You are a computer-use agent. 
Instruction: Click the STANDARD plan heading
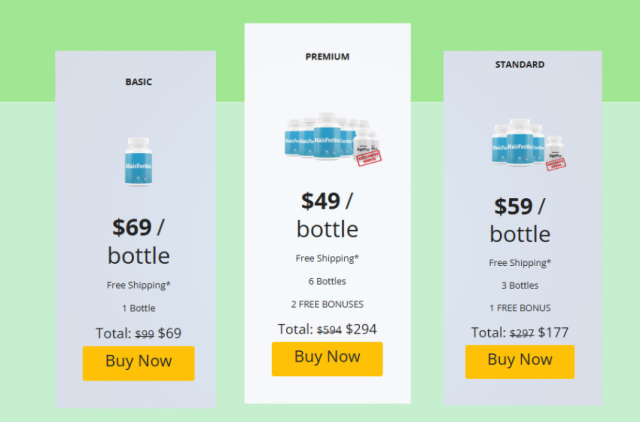click(520, 64)
